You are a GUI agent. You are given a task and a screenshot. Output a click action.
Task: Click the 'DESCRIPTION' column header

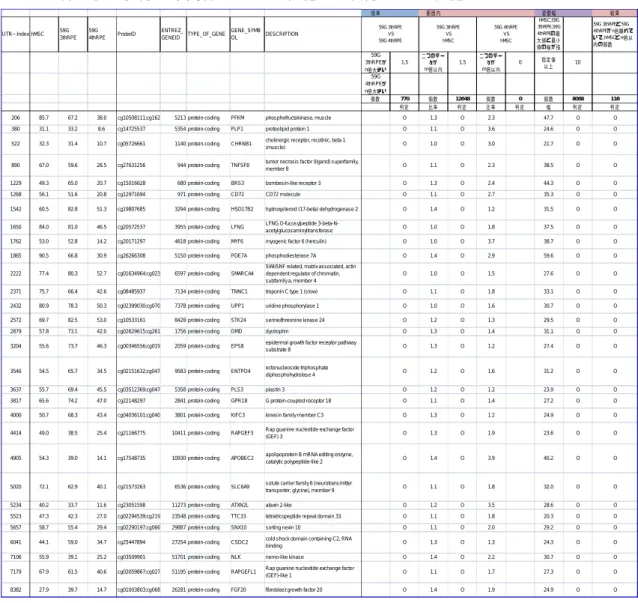click(x=312, y=34)
